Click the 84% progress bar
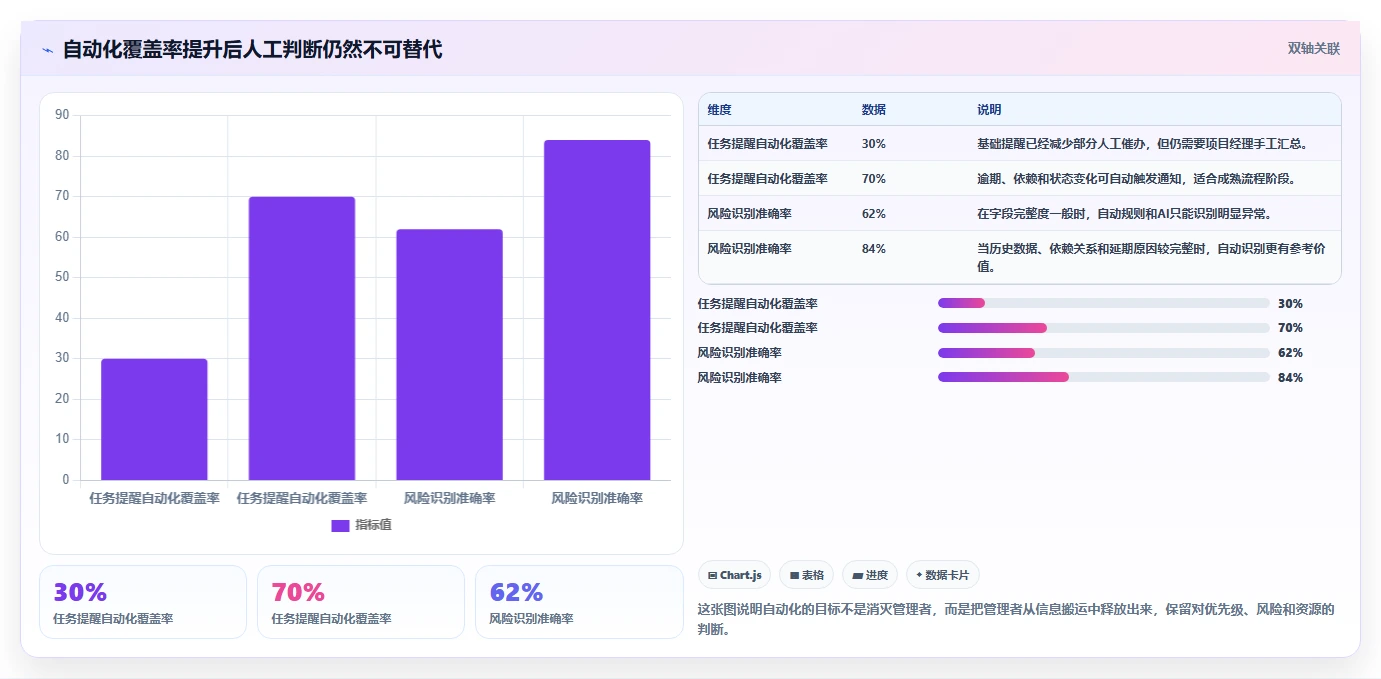 pos(1104,377)
